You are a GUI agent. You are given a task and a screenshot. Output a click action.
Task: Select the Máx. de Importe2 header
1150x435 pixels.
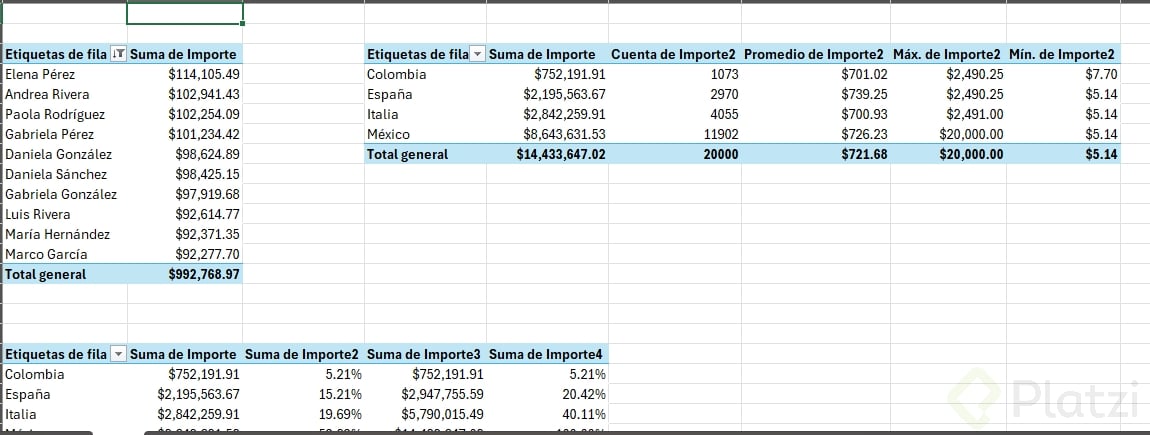943,55
